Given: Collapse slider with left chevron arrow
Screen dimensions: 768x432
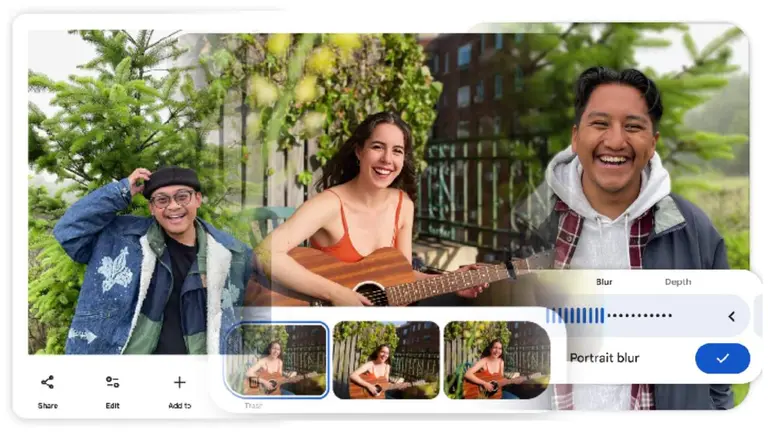Looking at the screenshot, I should click(x=731, y=316).
